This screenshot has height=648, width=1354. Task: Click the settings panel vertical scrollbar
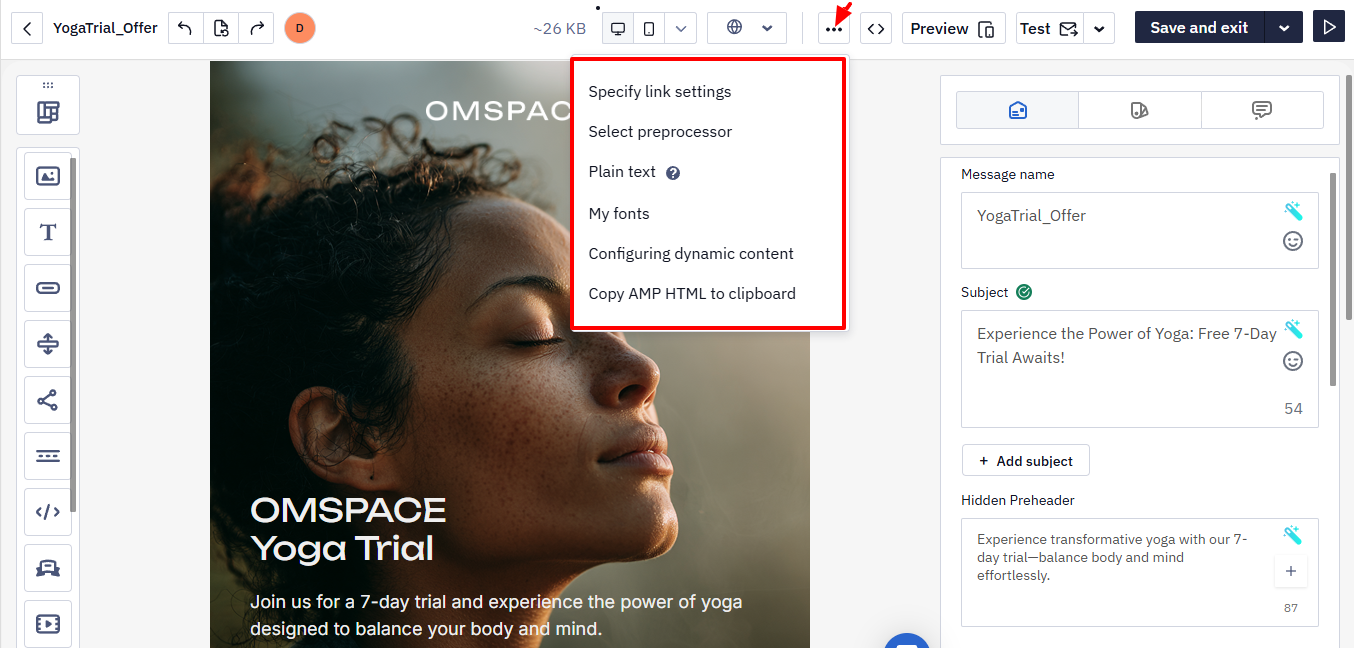(x=1332, y=280)
